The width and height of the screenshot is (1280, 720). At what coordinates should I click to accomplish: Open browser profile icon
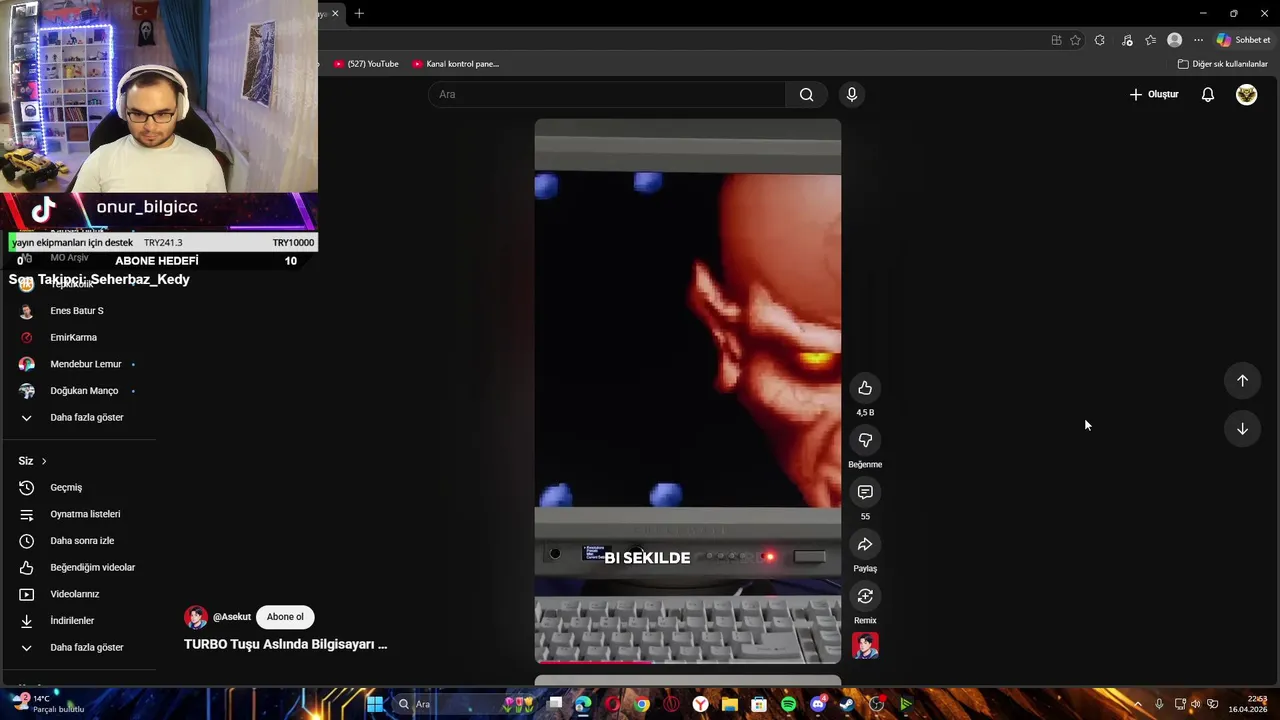pyautogui.click(x=1175, y=40)
